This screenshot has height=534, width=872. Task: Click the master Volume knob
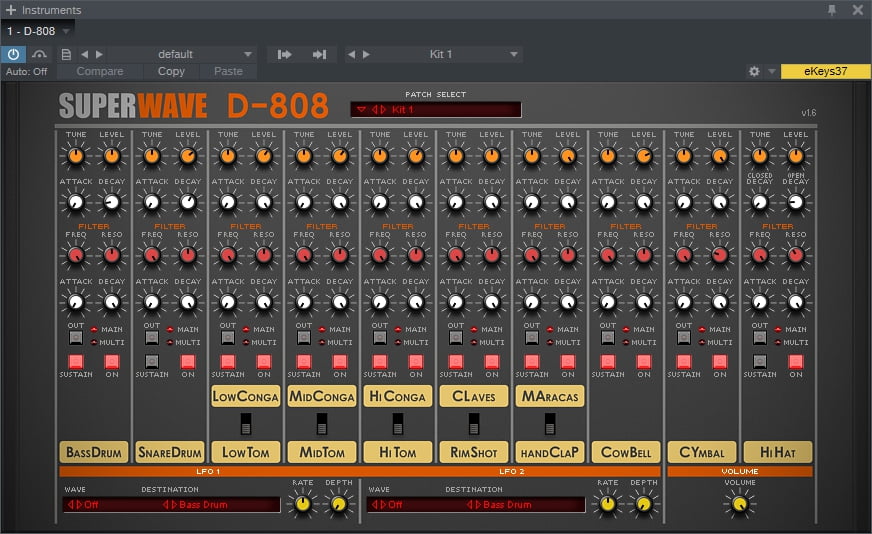pos(739,505)
